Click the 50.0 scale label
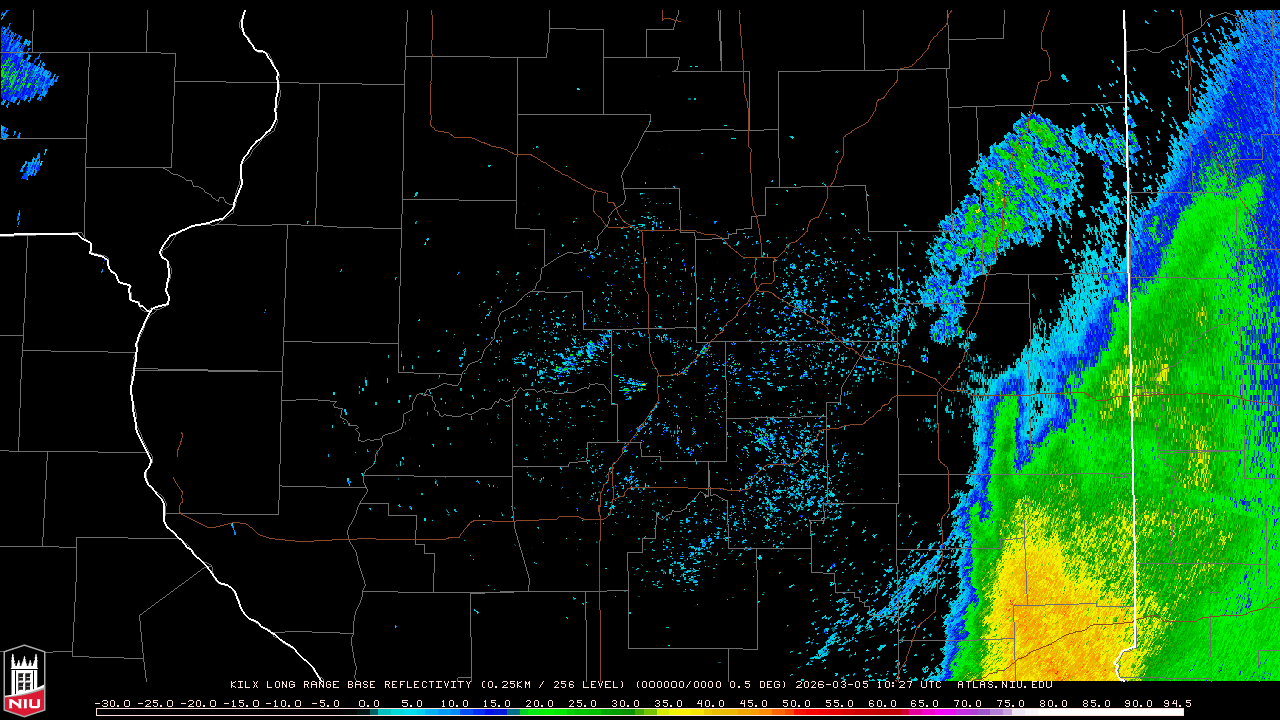Image resolution: width=1280 pixels, height=720 pixels. tap(797, 704)
